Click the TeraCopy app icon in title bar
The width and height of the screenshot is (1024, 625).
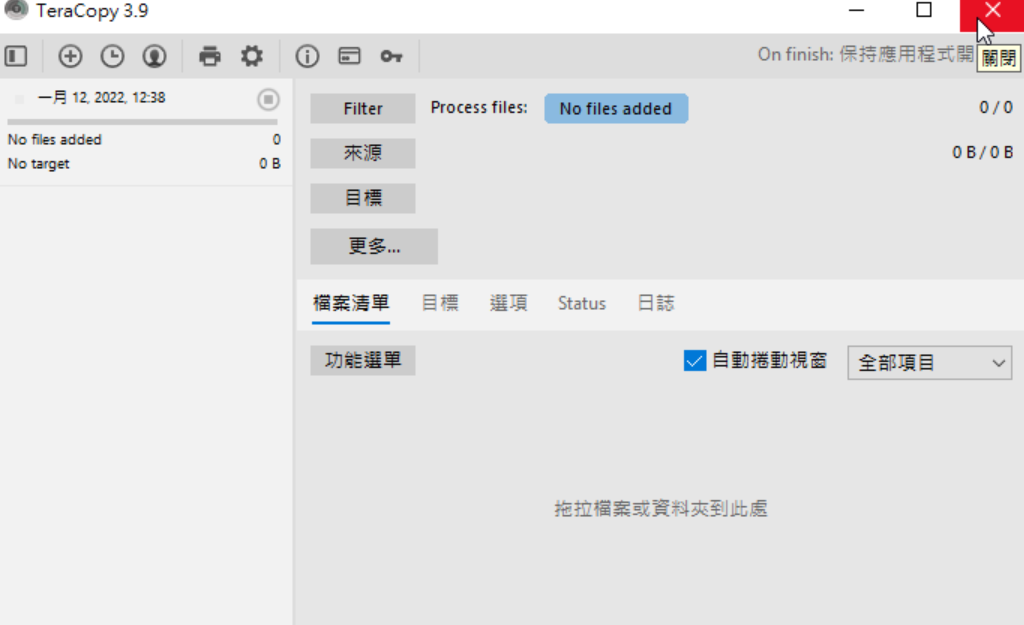(x=16, y=10)
